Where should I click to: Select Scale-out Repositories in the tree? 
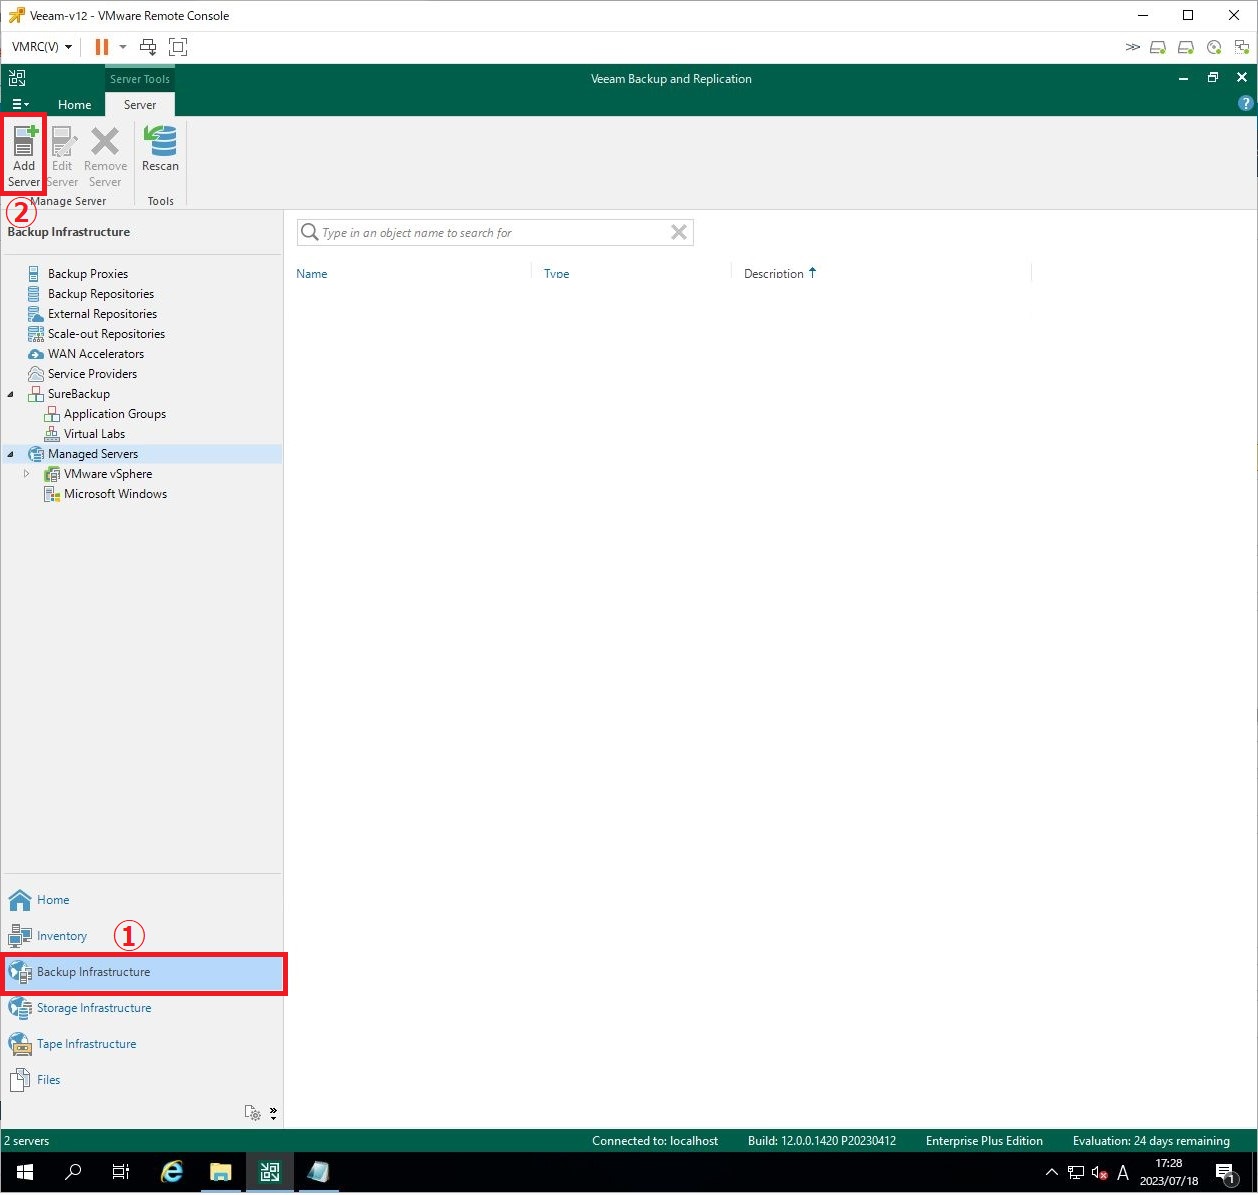coord(106,334)
